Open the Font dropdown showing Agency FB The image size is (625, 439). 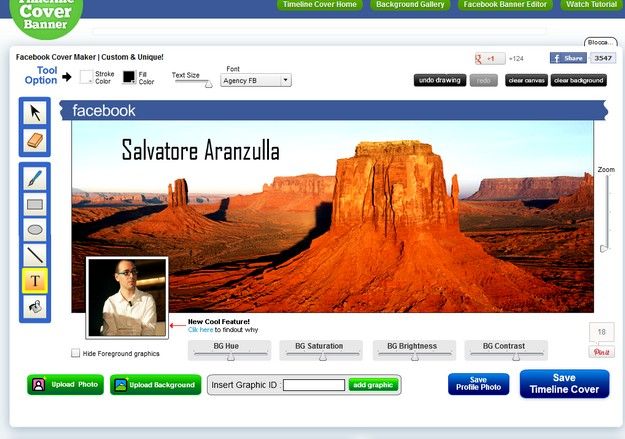pyautogui.click(x=256, y=81)
